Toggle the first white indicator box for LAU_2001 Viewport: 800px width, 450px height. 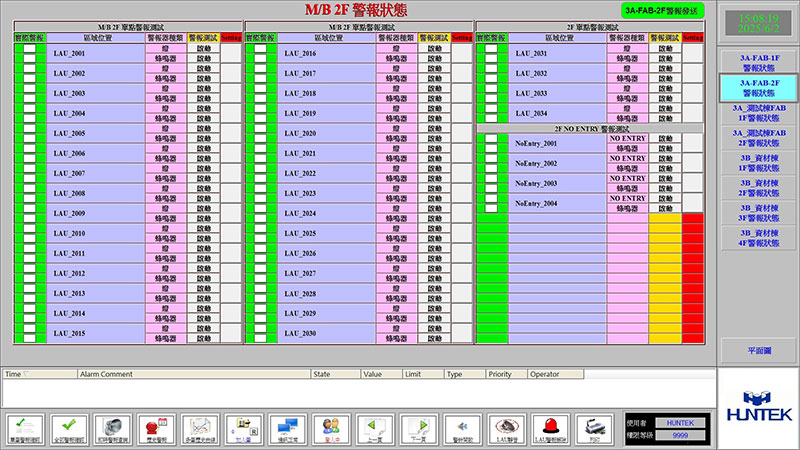point(29,49)
